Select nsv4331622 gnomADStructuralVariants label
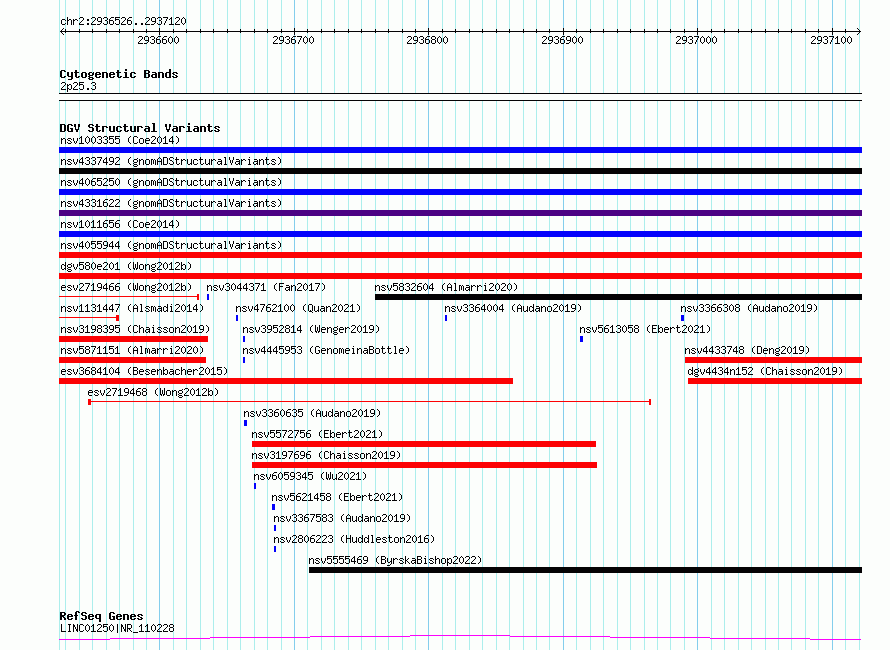Screen dimensions: 890x650 pos(171,203)
